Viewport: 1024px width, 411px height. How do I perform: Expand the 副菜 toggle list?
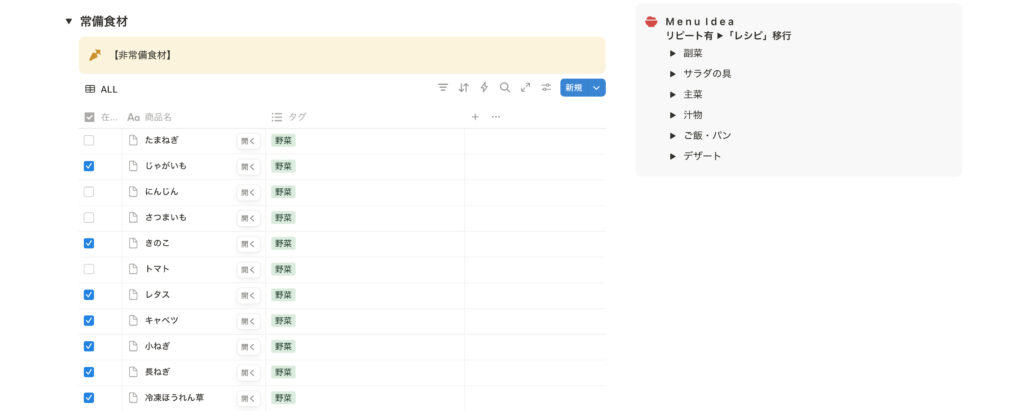tap(673, 53)
